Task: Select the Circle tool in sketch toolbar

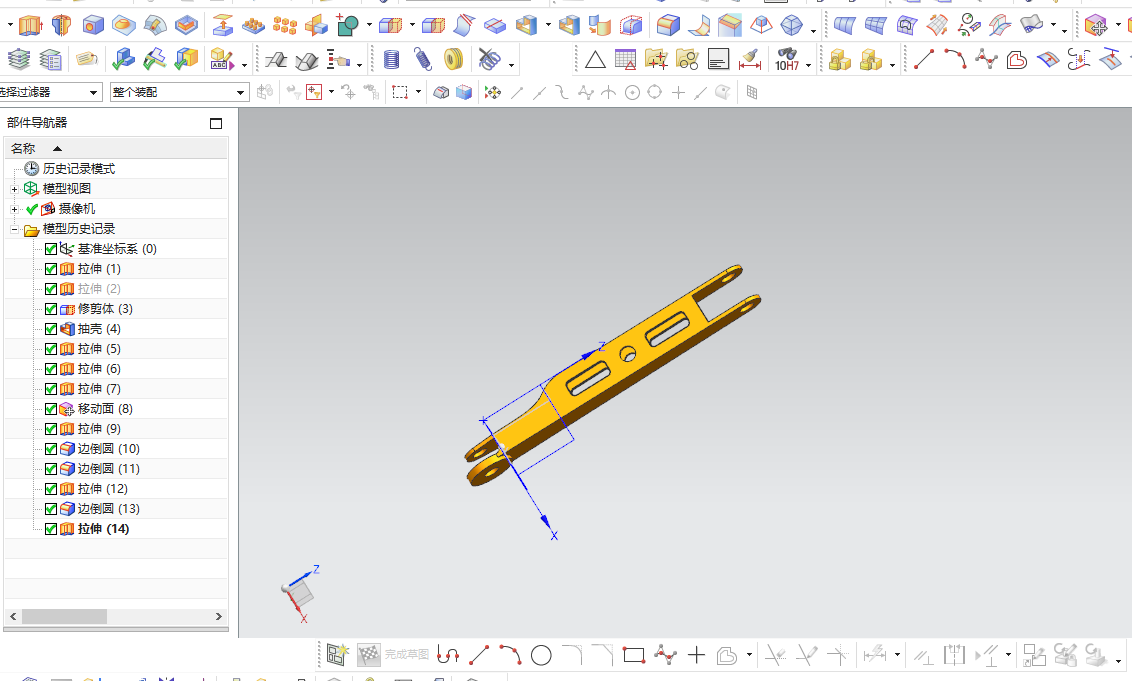Action: (x=541, y=655)
